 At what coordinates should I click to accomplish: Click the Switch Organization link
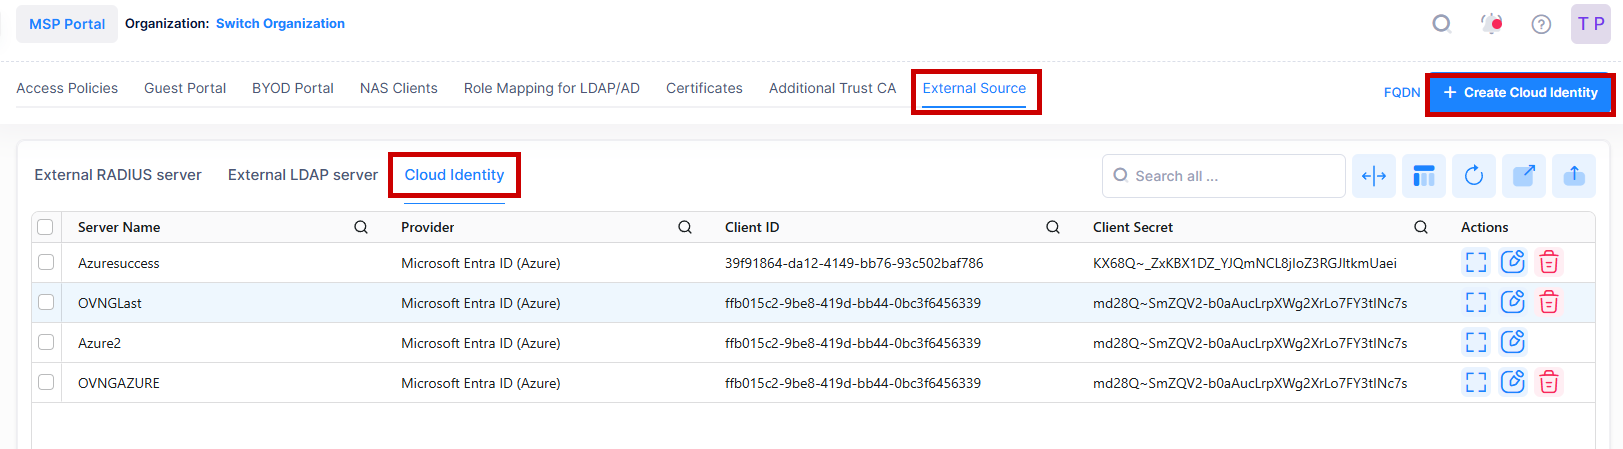point(280,23)
